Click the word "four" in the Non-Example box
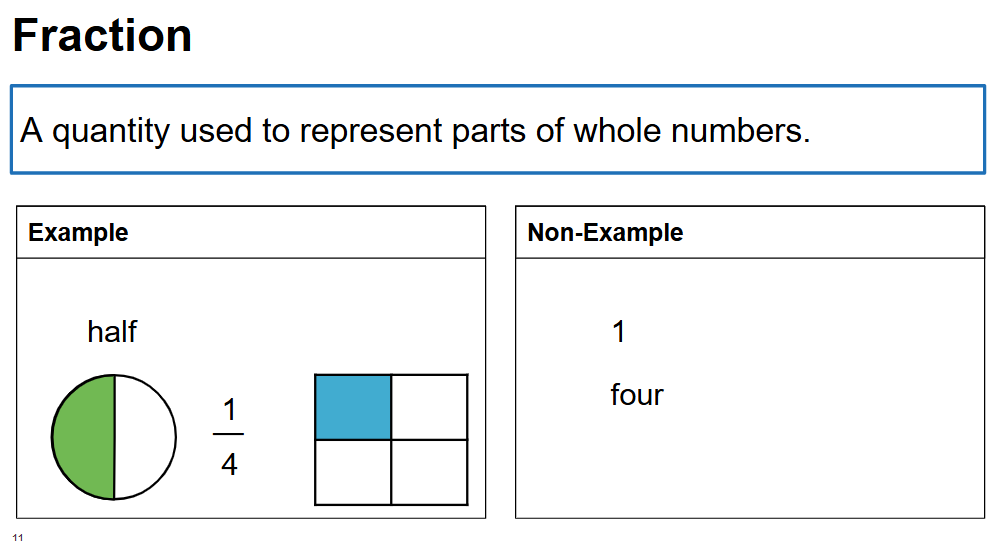The image size is (1006, 541). click(x=637, y=395)
